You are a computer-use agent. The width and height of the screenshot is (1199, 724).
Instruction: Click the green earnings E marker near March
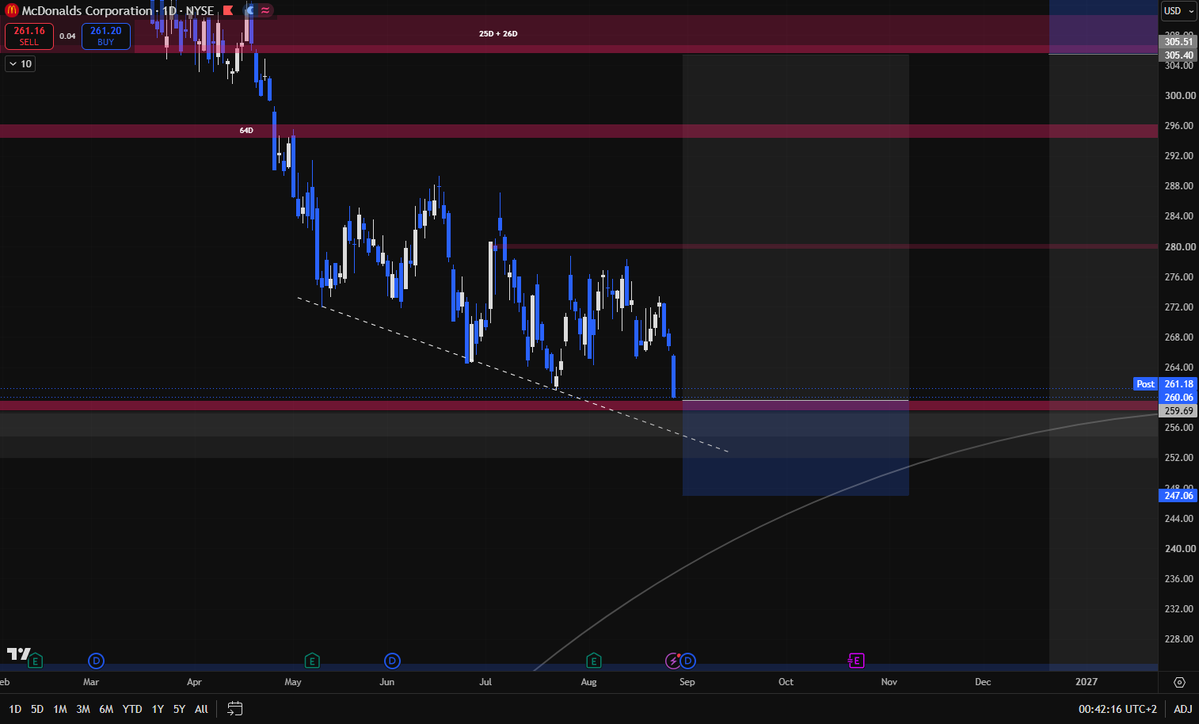pos(35,661)
